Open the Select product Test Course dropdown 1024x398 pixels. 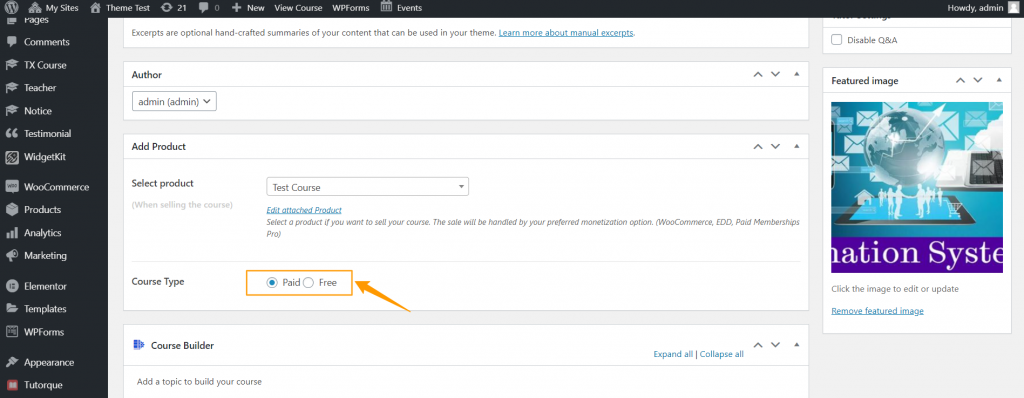pyautogui.click(x=368, y=187)
